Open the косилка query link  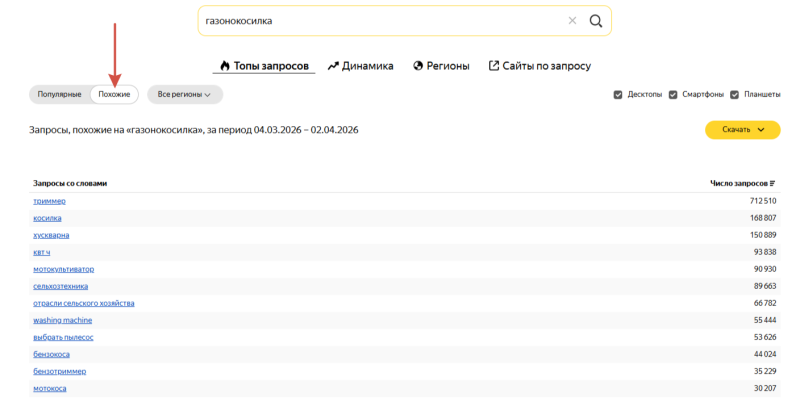(47, 218)
